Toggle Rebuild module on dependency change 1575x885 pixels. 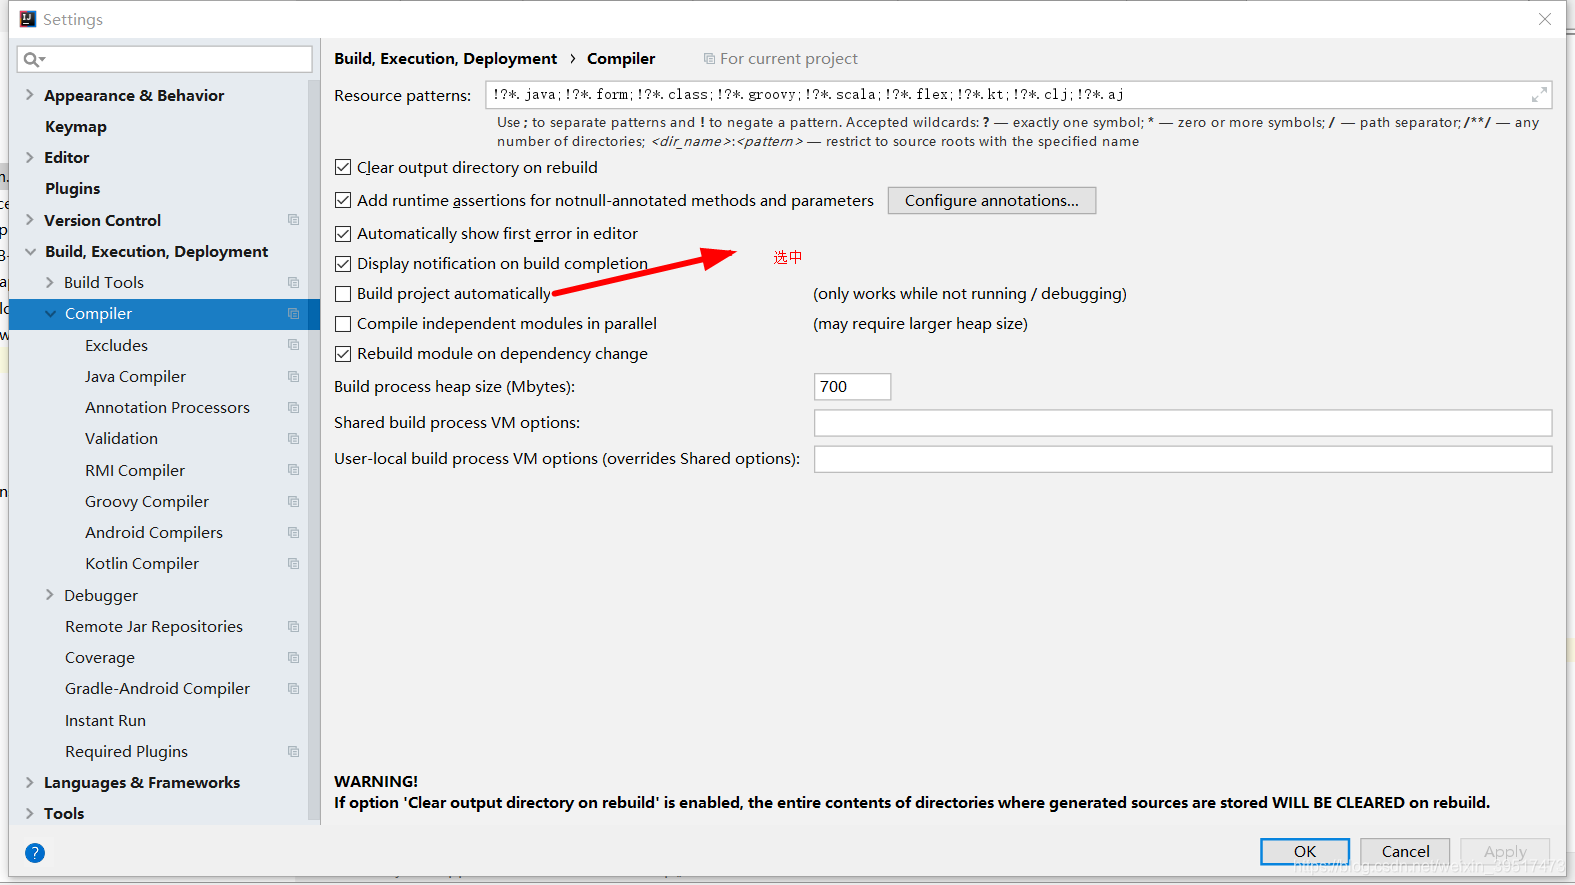343,354
